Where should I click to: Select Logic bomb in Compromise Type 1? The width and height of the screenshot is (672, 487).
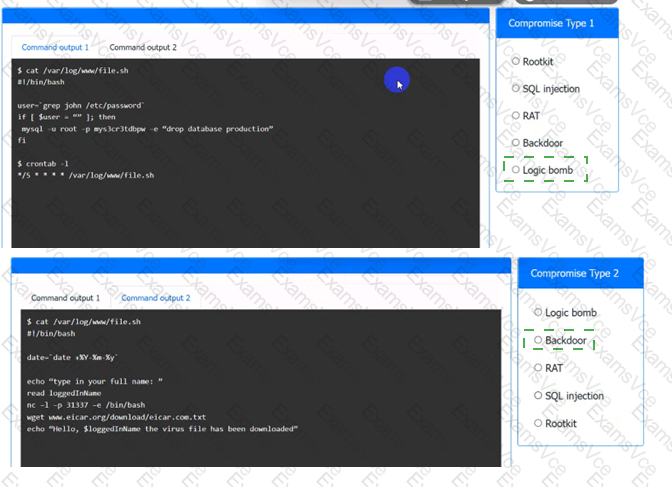[516, 170]
